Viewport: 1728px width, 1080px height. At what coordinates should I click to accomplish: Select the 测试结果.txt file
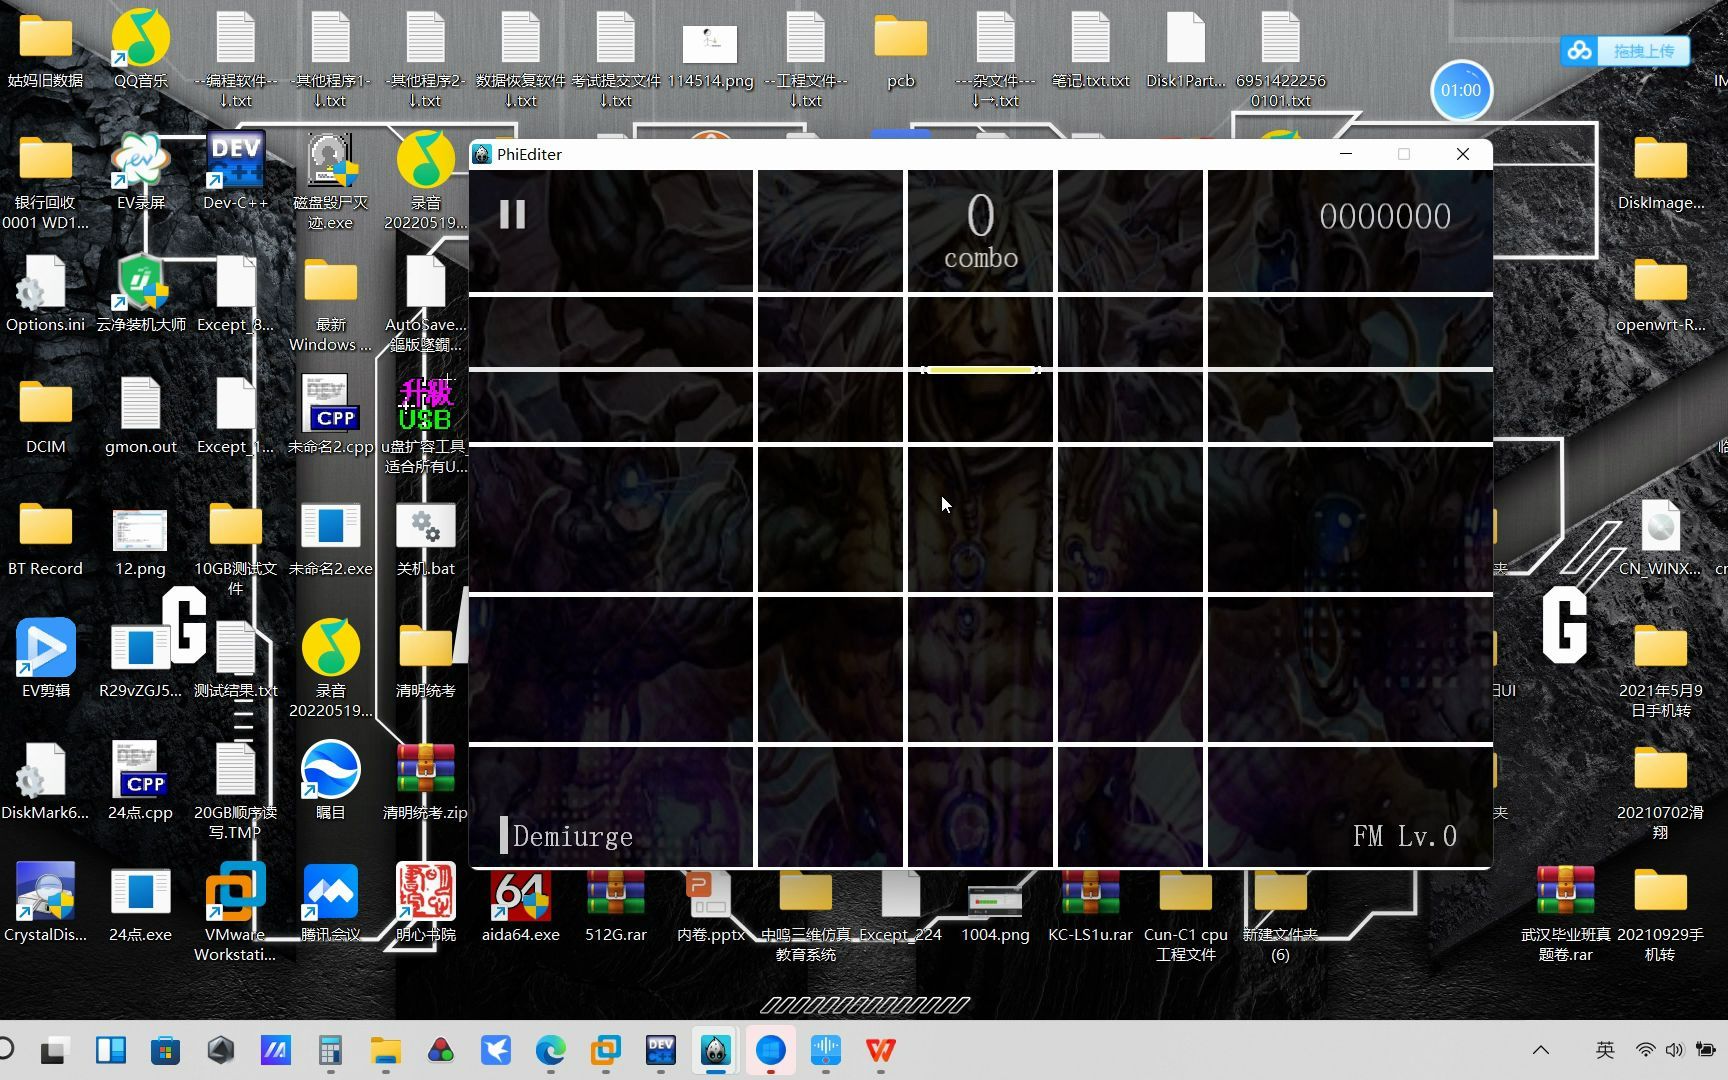[236, 658]
